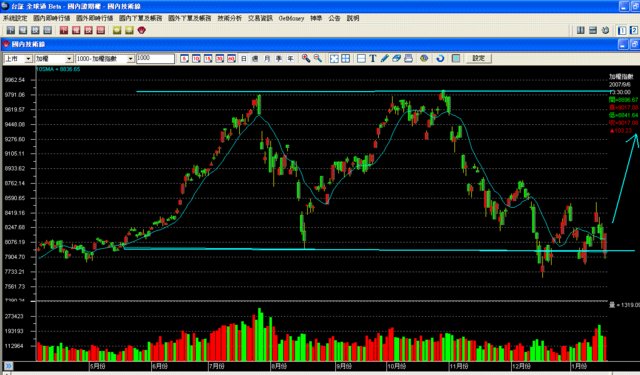The width and height of the screenshot is (640, 375).
Task: Select the pen drawing tool
Action: point(384,58)
